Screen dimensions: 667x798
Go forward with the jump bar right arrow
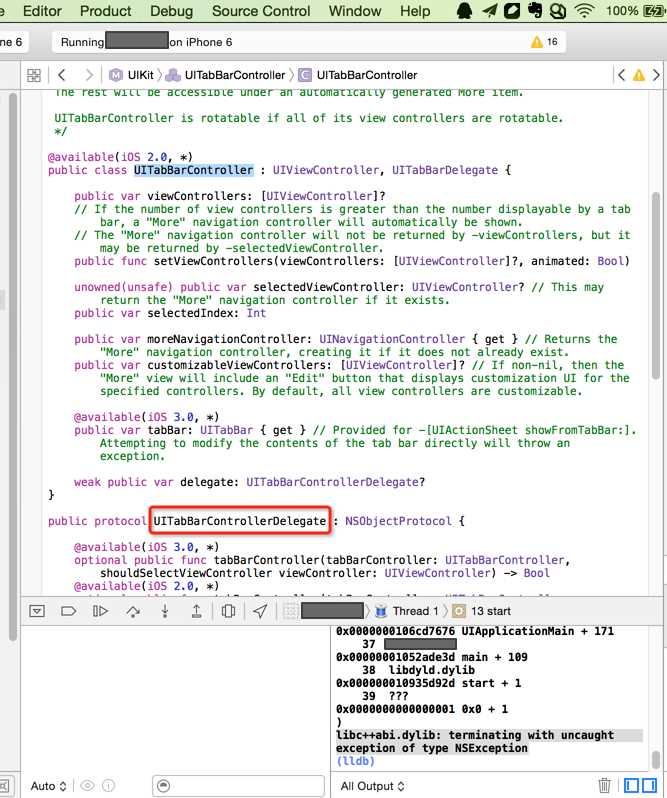[x=89, y=75]
